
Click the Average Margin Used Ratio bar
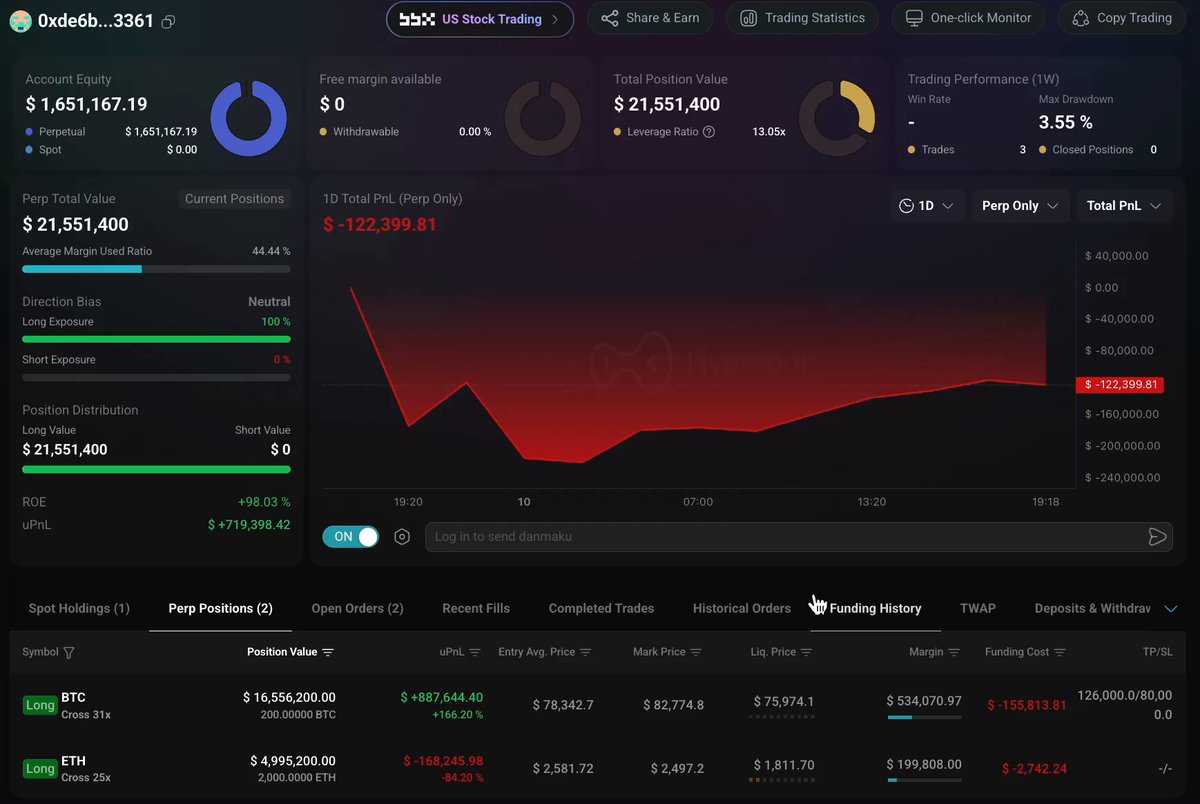(x=156, y=269)
